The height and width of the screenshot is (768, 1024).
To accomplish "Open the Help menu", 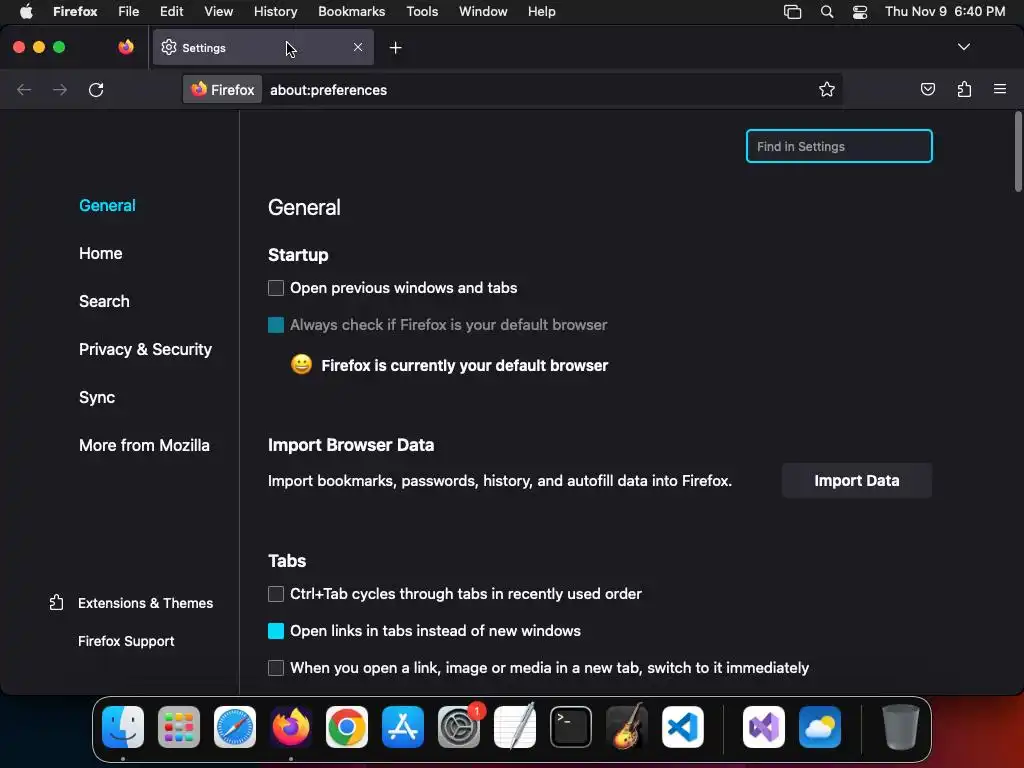I will point(541,11).
